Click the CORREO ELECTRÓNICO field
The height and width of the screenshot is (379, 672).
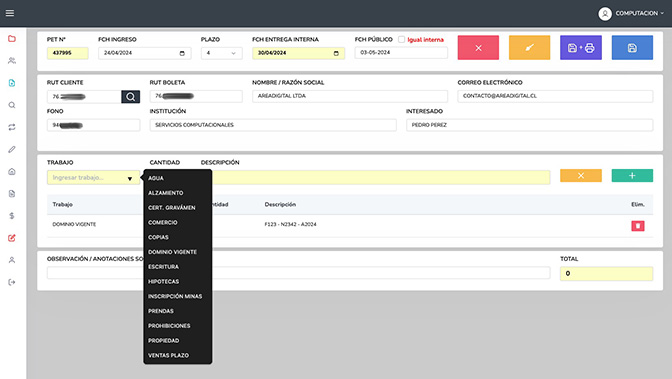(555, 96)
